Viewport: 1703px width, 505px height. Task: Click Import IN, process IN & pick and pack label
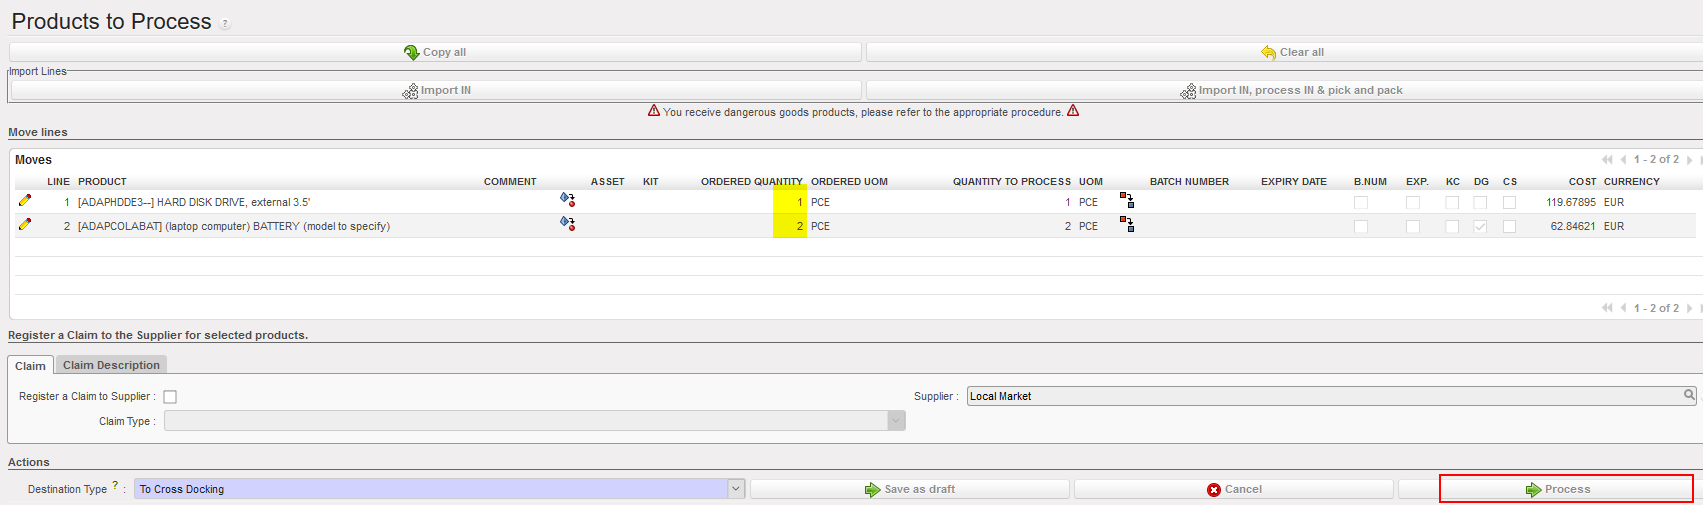(x=1301, y=90)
